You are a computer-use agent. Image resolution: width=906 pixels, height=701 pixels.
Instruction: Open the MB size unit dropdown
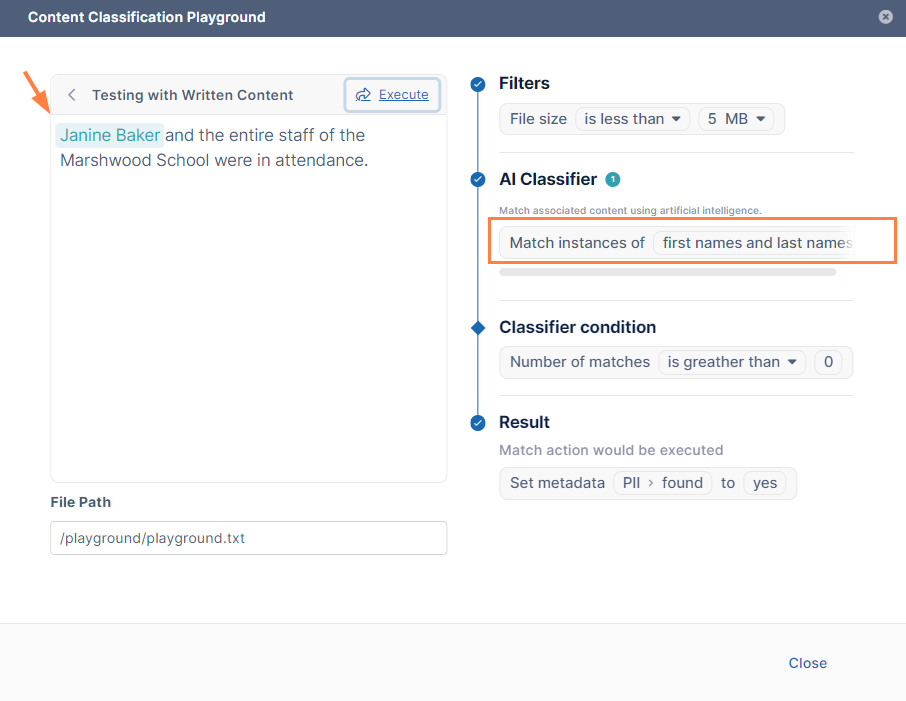point(741,119)
